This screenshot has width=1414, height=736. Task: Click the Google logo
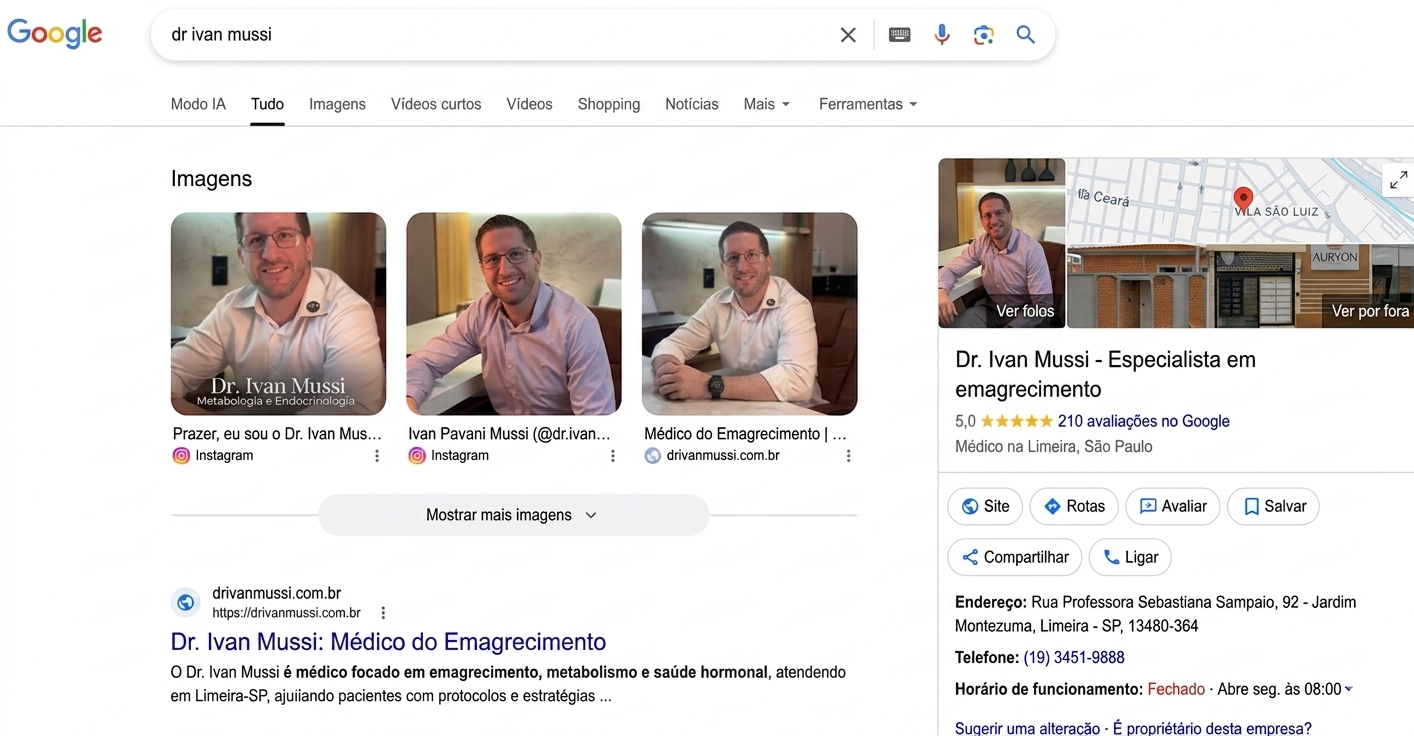[55, 33]
